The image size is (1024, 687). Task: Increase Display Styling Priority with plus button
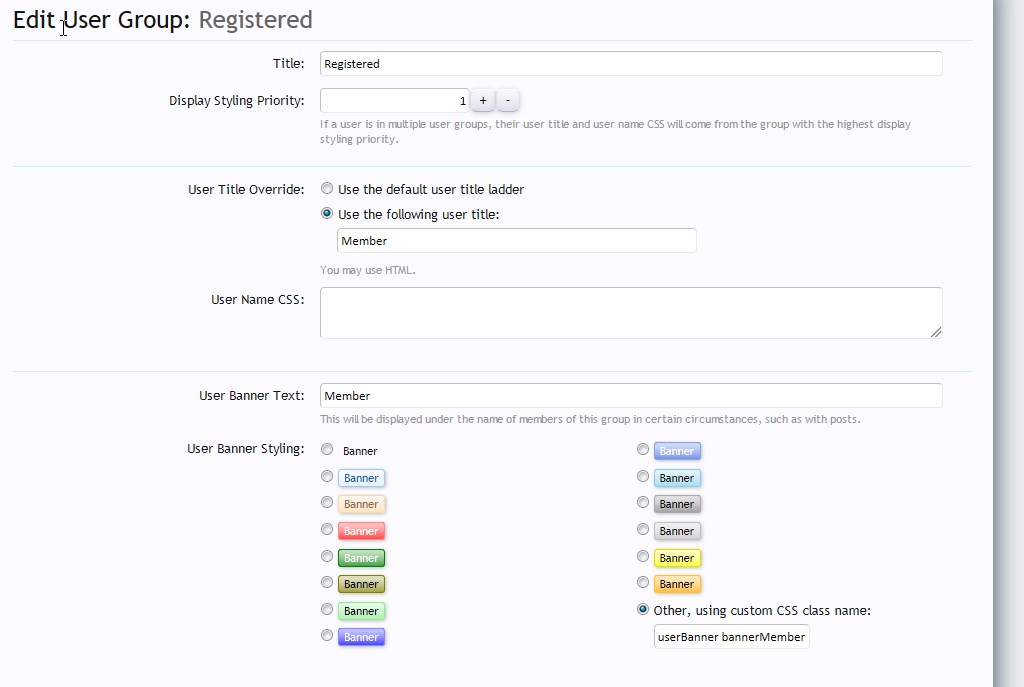pos(482,101)
